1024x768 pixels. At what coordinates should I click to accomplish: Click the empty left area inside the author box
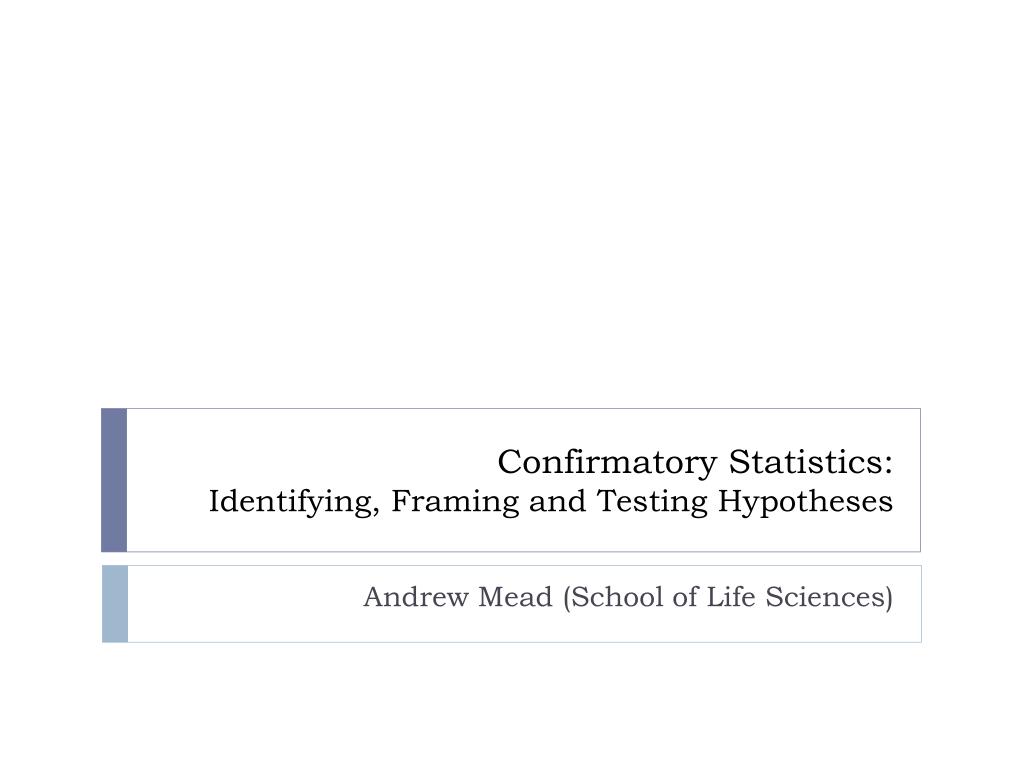(x=242, y=604)
